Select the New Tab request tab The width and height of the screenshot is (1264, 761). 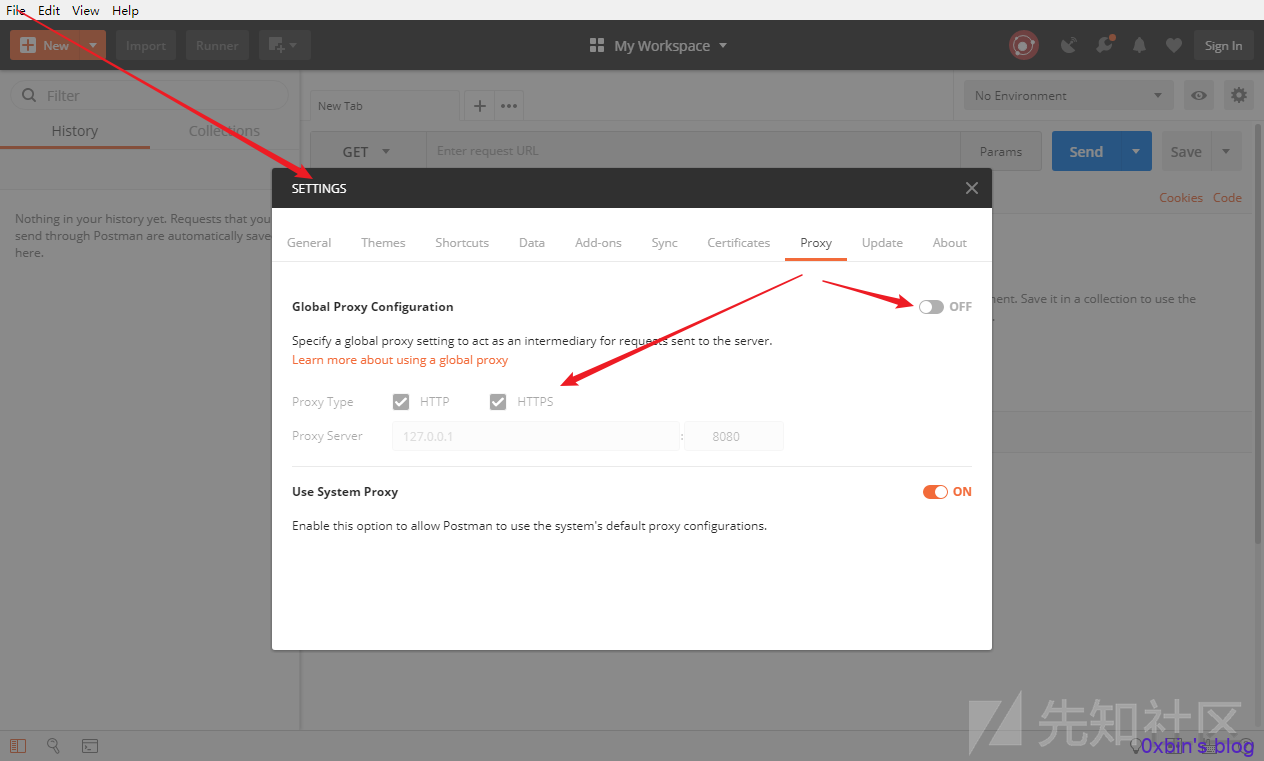[x=384, y=106]
